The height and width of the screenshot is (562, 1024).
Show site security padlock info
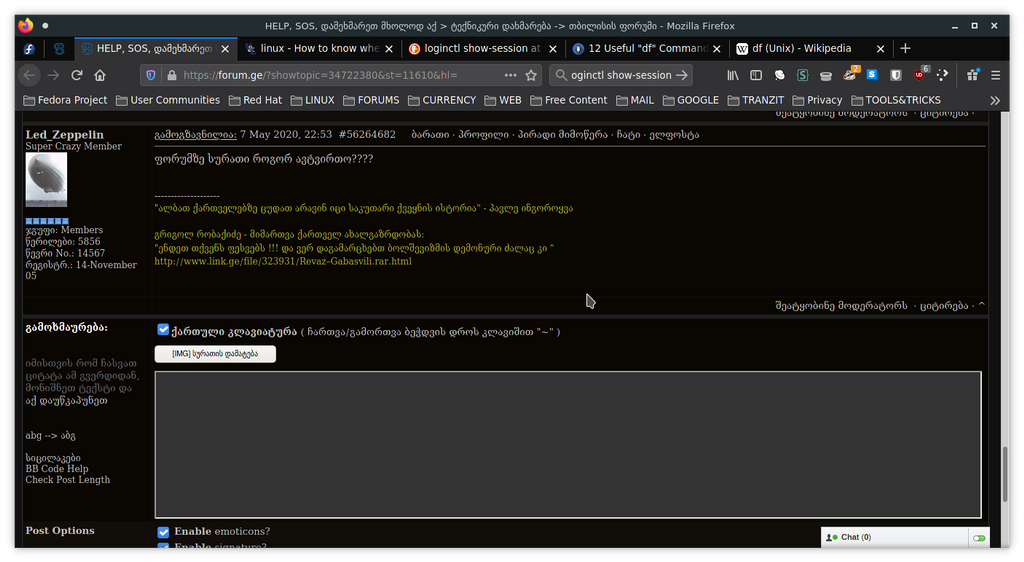tap(172, 76)
